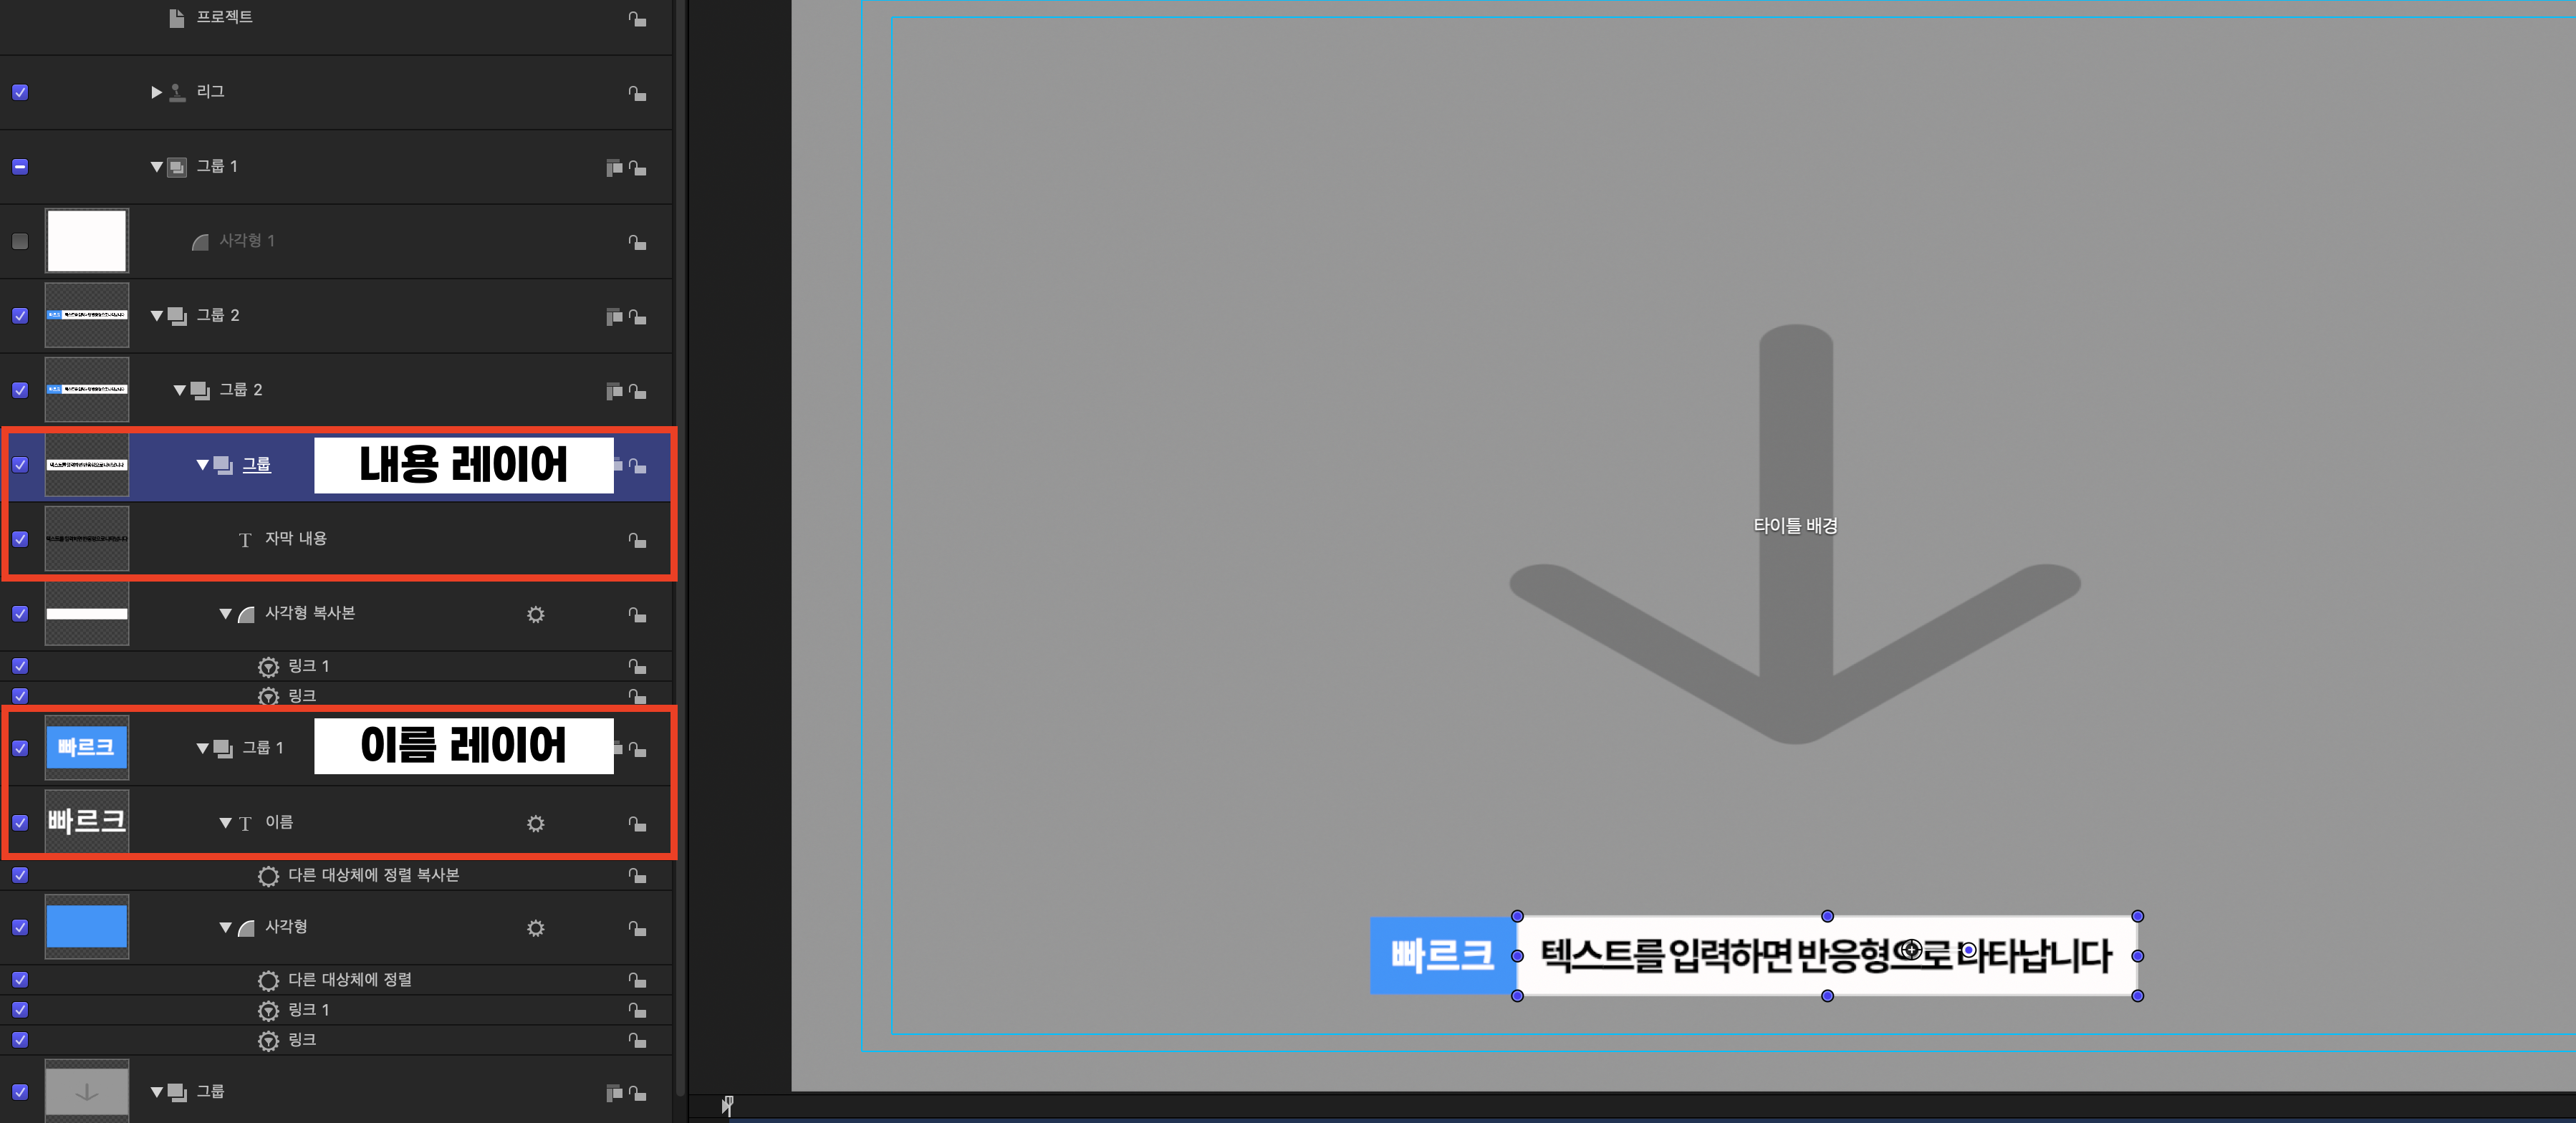Toggle 2D/3D group icon for 그룹 1
This screenshot has width=2576, height=1123.
click(614, 167)
